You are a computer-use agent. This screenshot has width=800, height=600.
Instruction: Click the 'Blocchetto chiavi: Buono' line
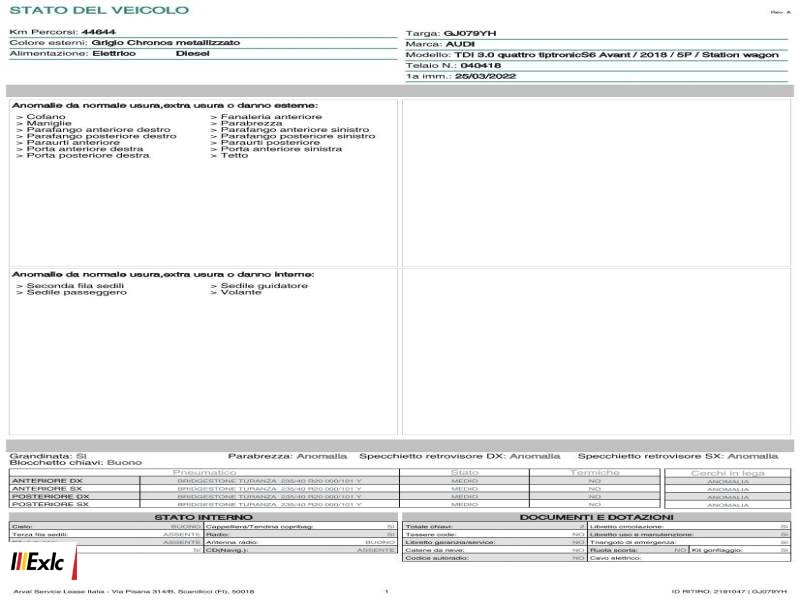(x=76, y=462)
